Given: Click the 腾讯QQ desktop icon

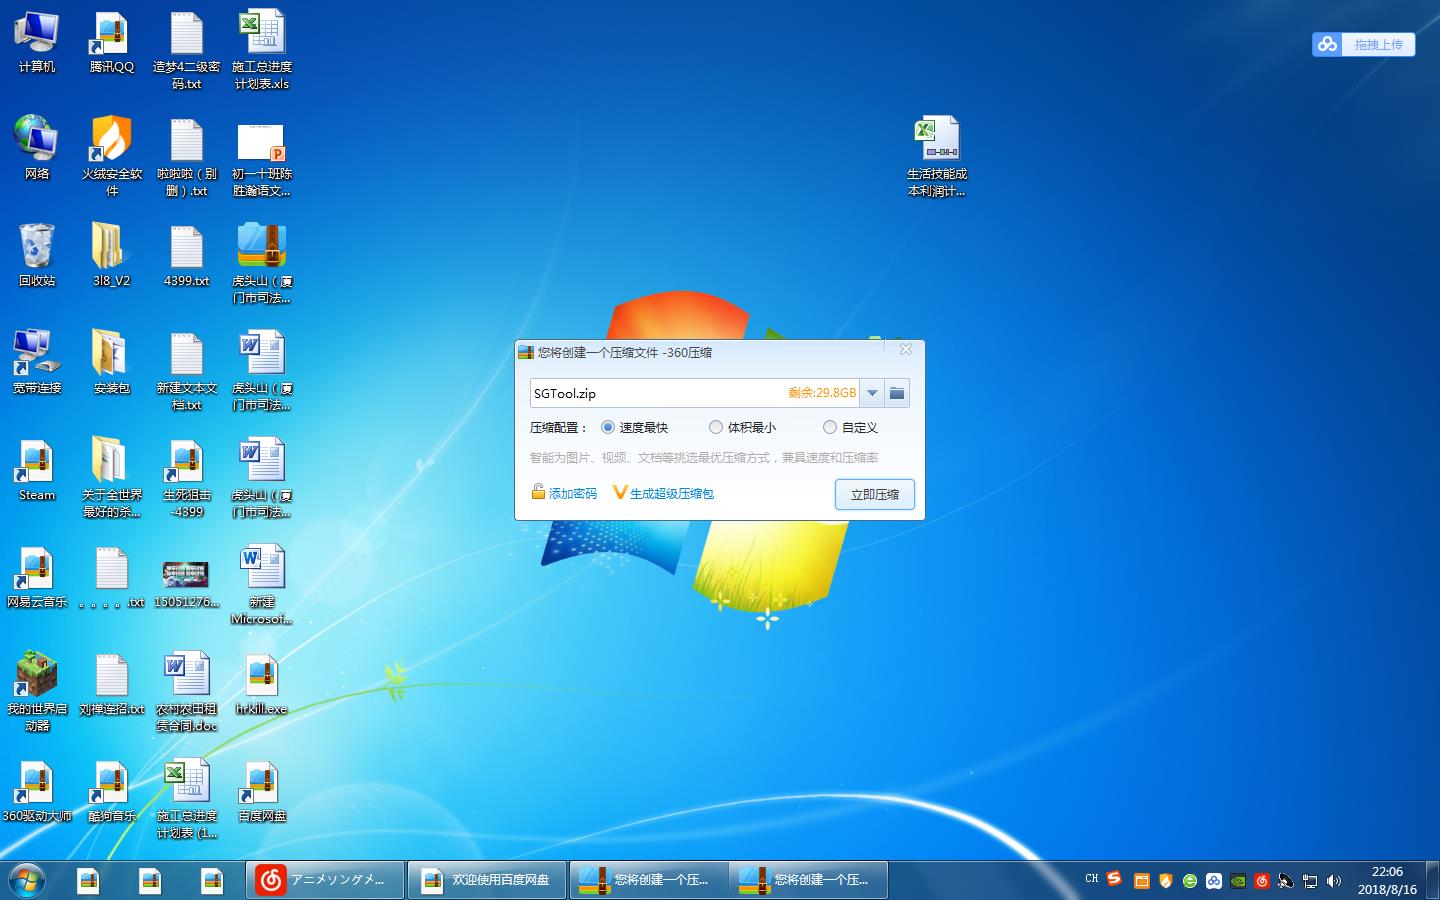Looking at the screenshot, I should coord(111,35).
